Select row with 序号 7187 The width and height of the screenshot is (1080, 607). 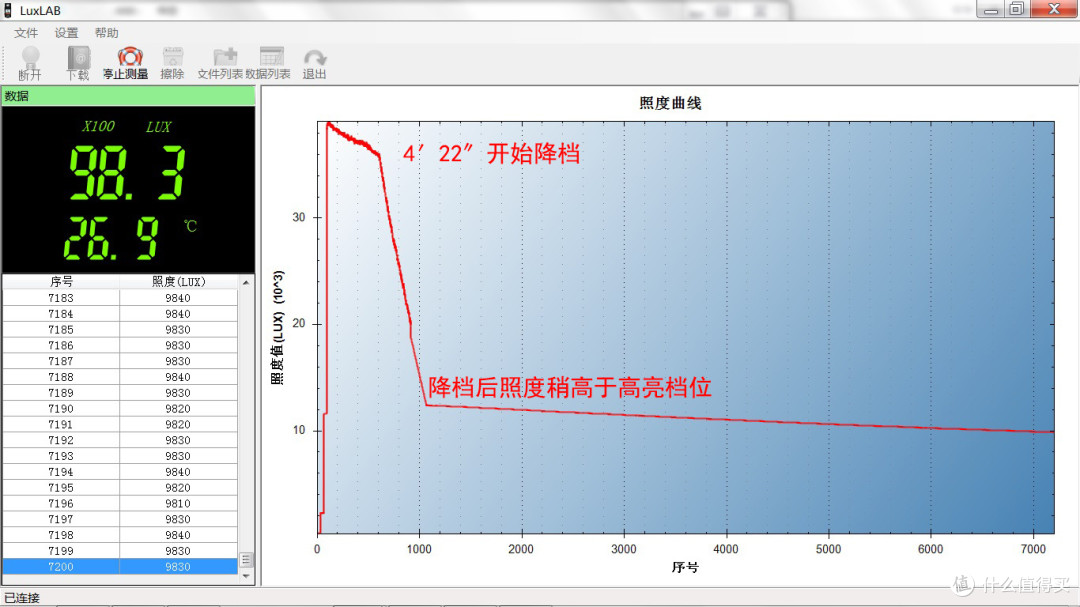[120, 361]
